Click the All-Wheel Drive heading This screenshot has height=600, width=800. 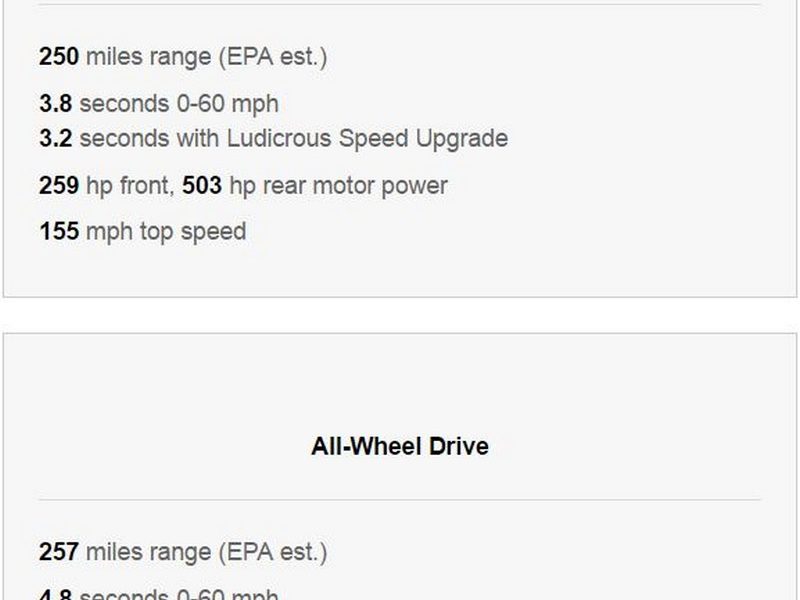(400, 446)
